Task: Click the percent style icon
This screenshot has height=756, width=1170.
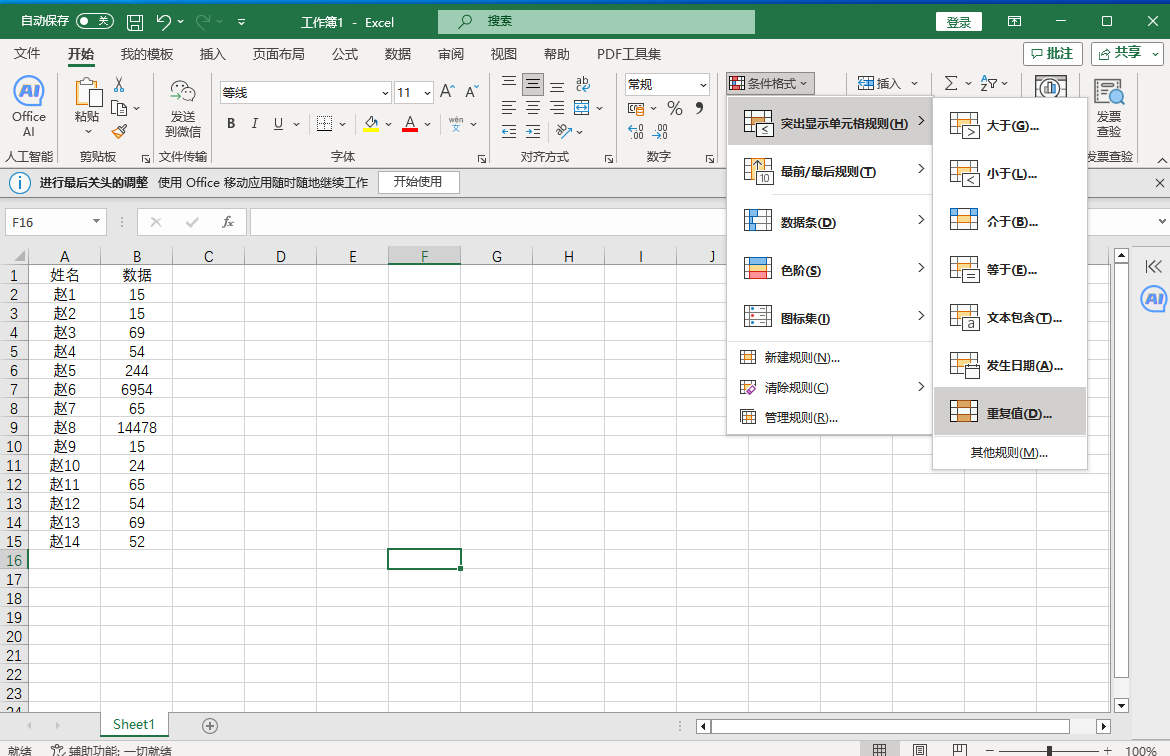Action: coord(675,108)
